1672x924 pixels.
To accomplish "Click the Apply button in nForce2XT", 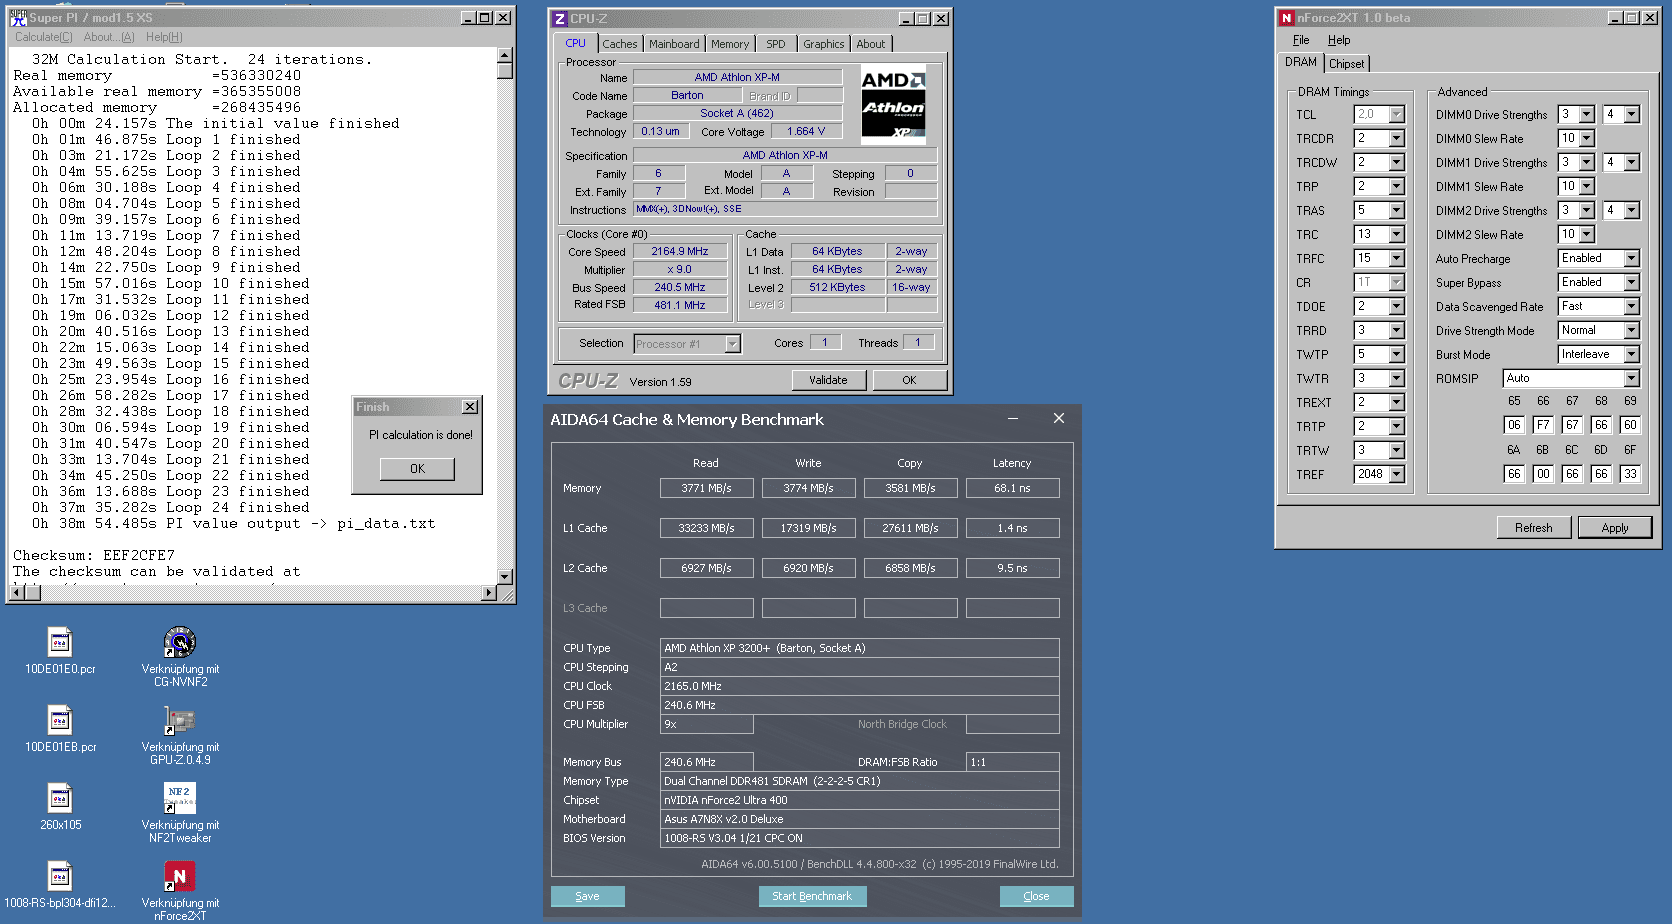I will pyautogui.click(x=1614, y=528).
